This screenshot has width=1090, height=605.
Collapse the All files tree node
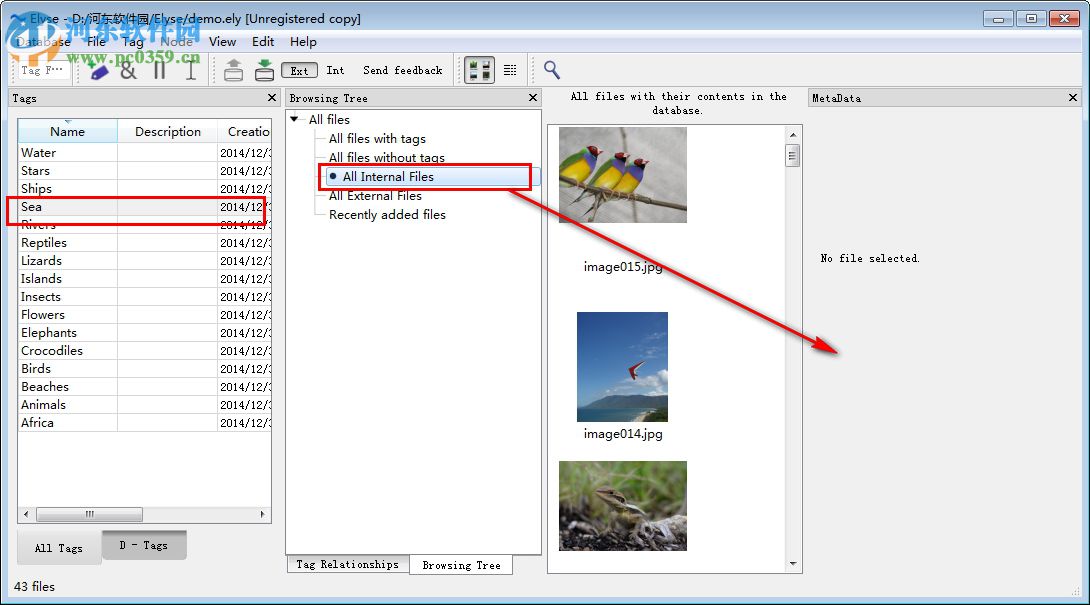coord(295,120)
